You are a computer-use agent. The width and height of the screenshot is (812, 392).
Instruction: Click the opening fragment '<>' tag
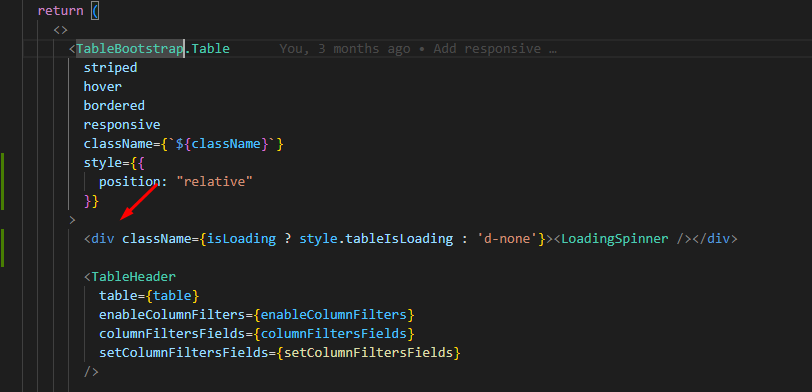point(61,30)
